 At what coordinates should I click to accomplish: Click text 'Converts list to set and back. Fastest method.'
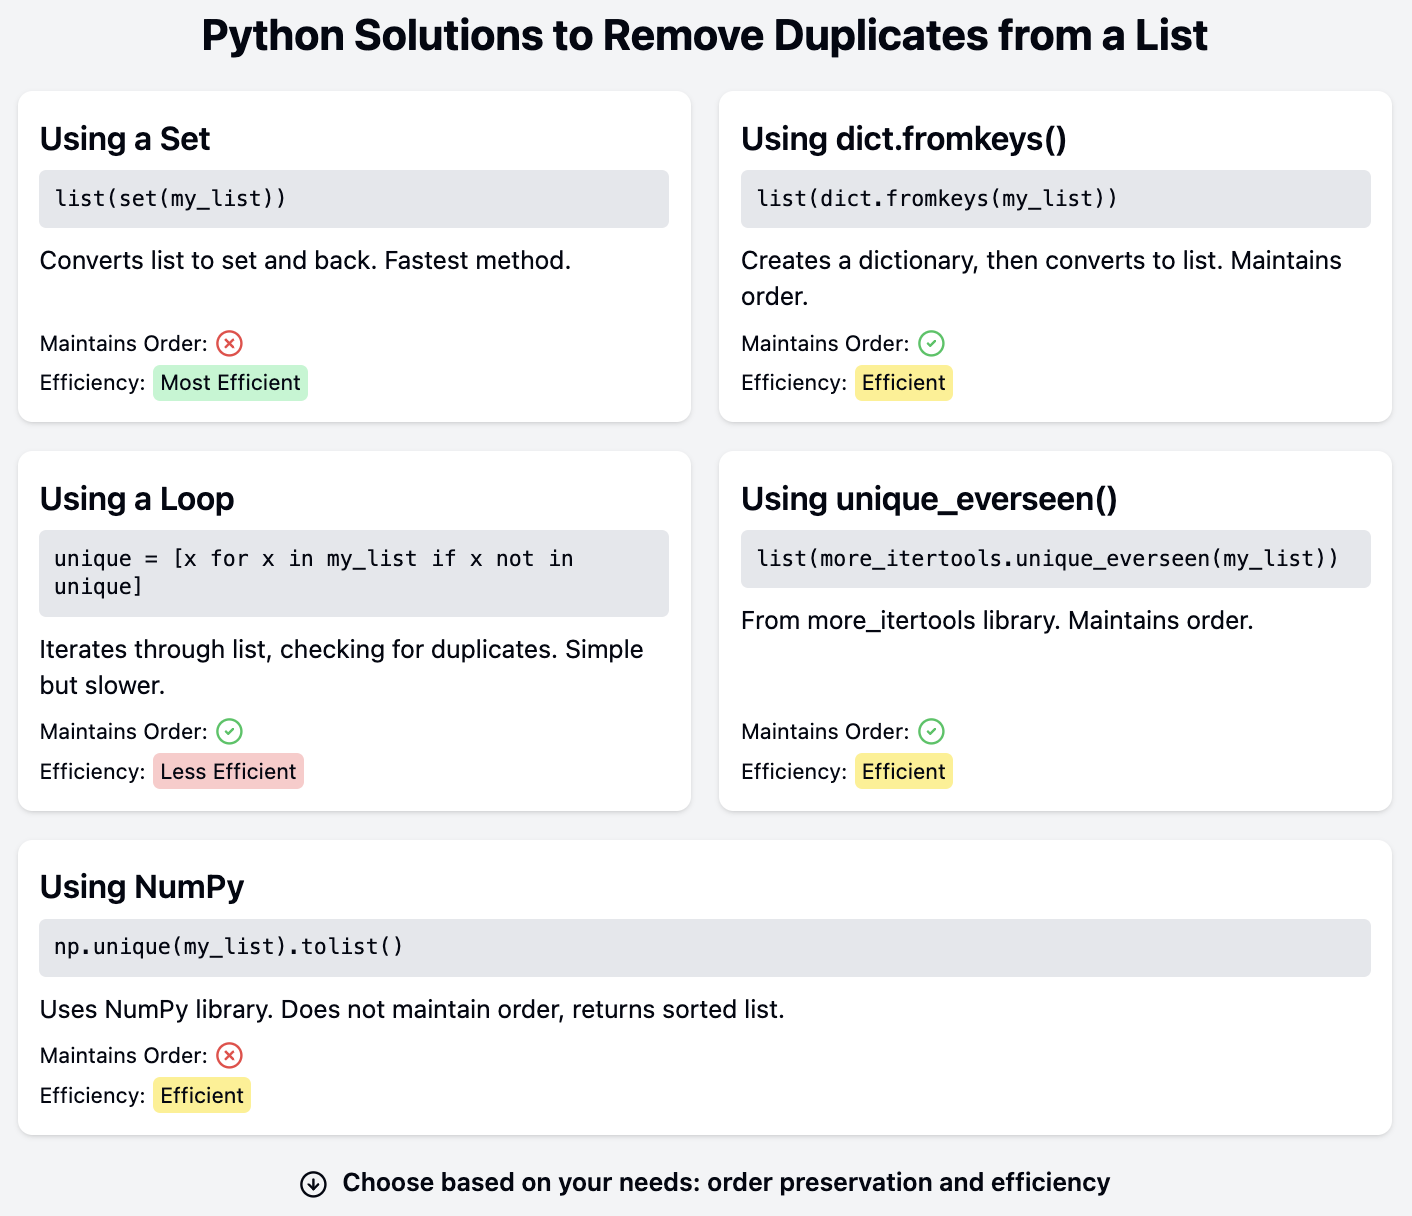click(305, 261)
